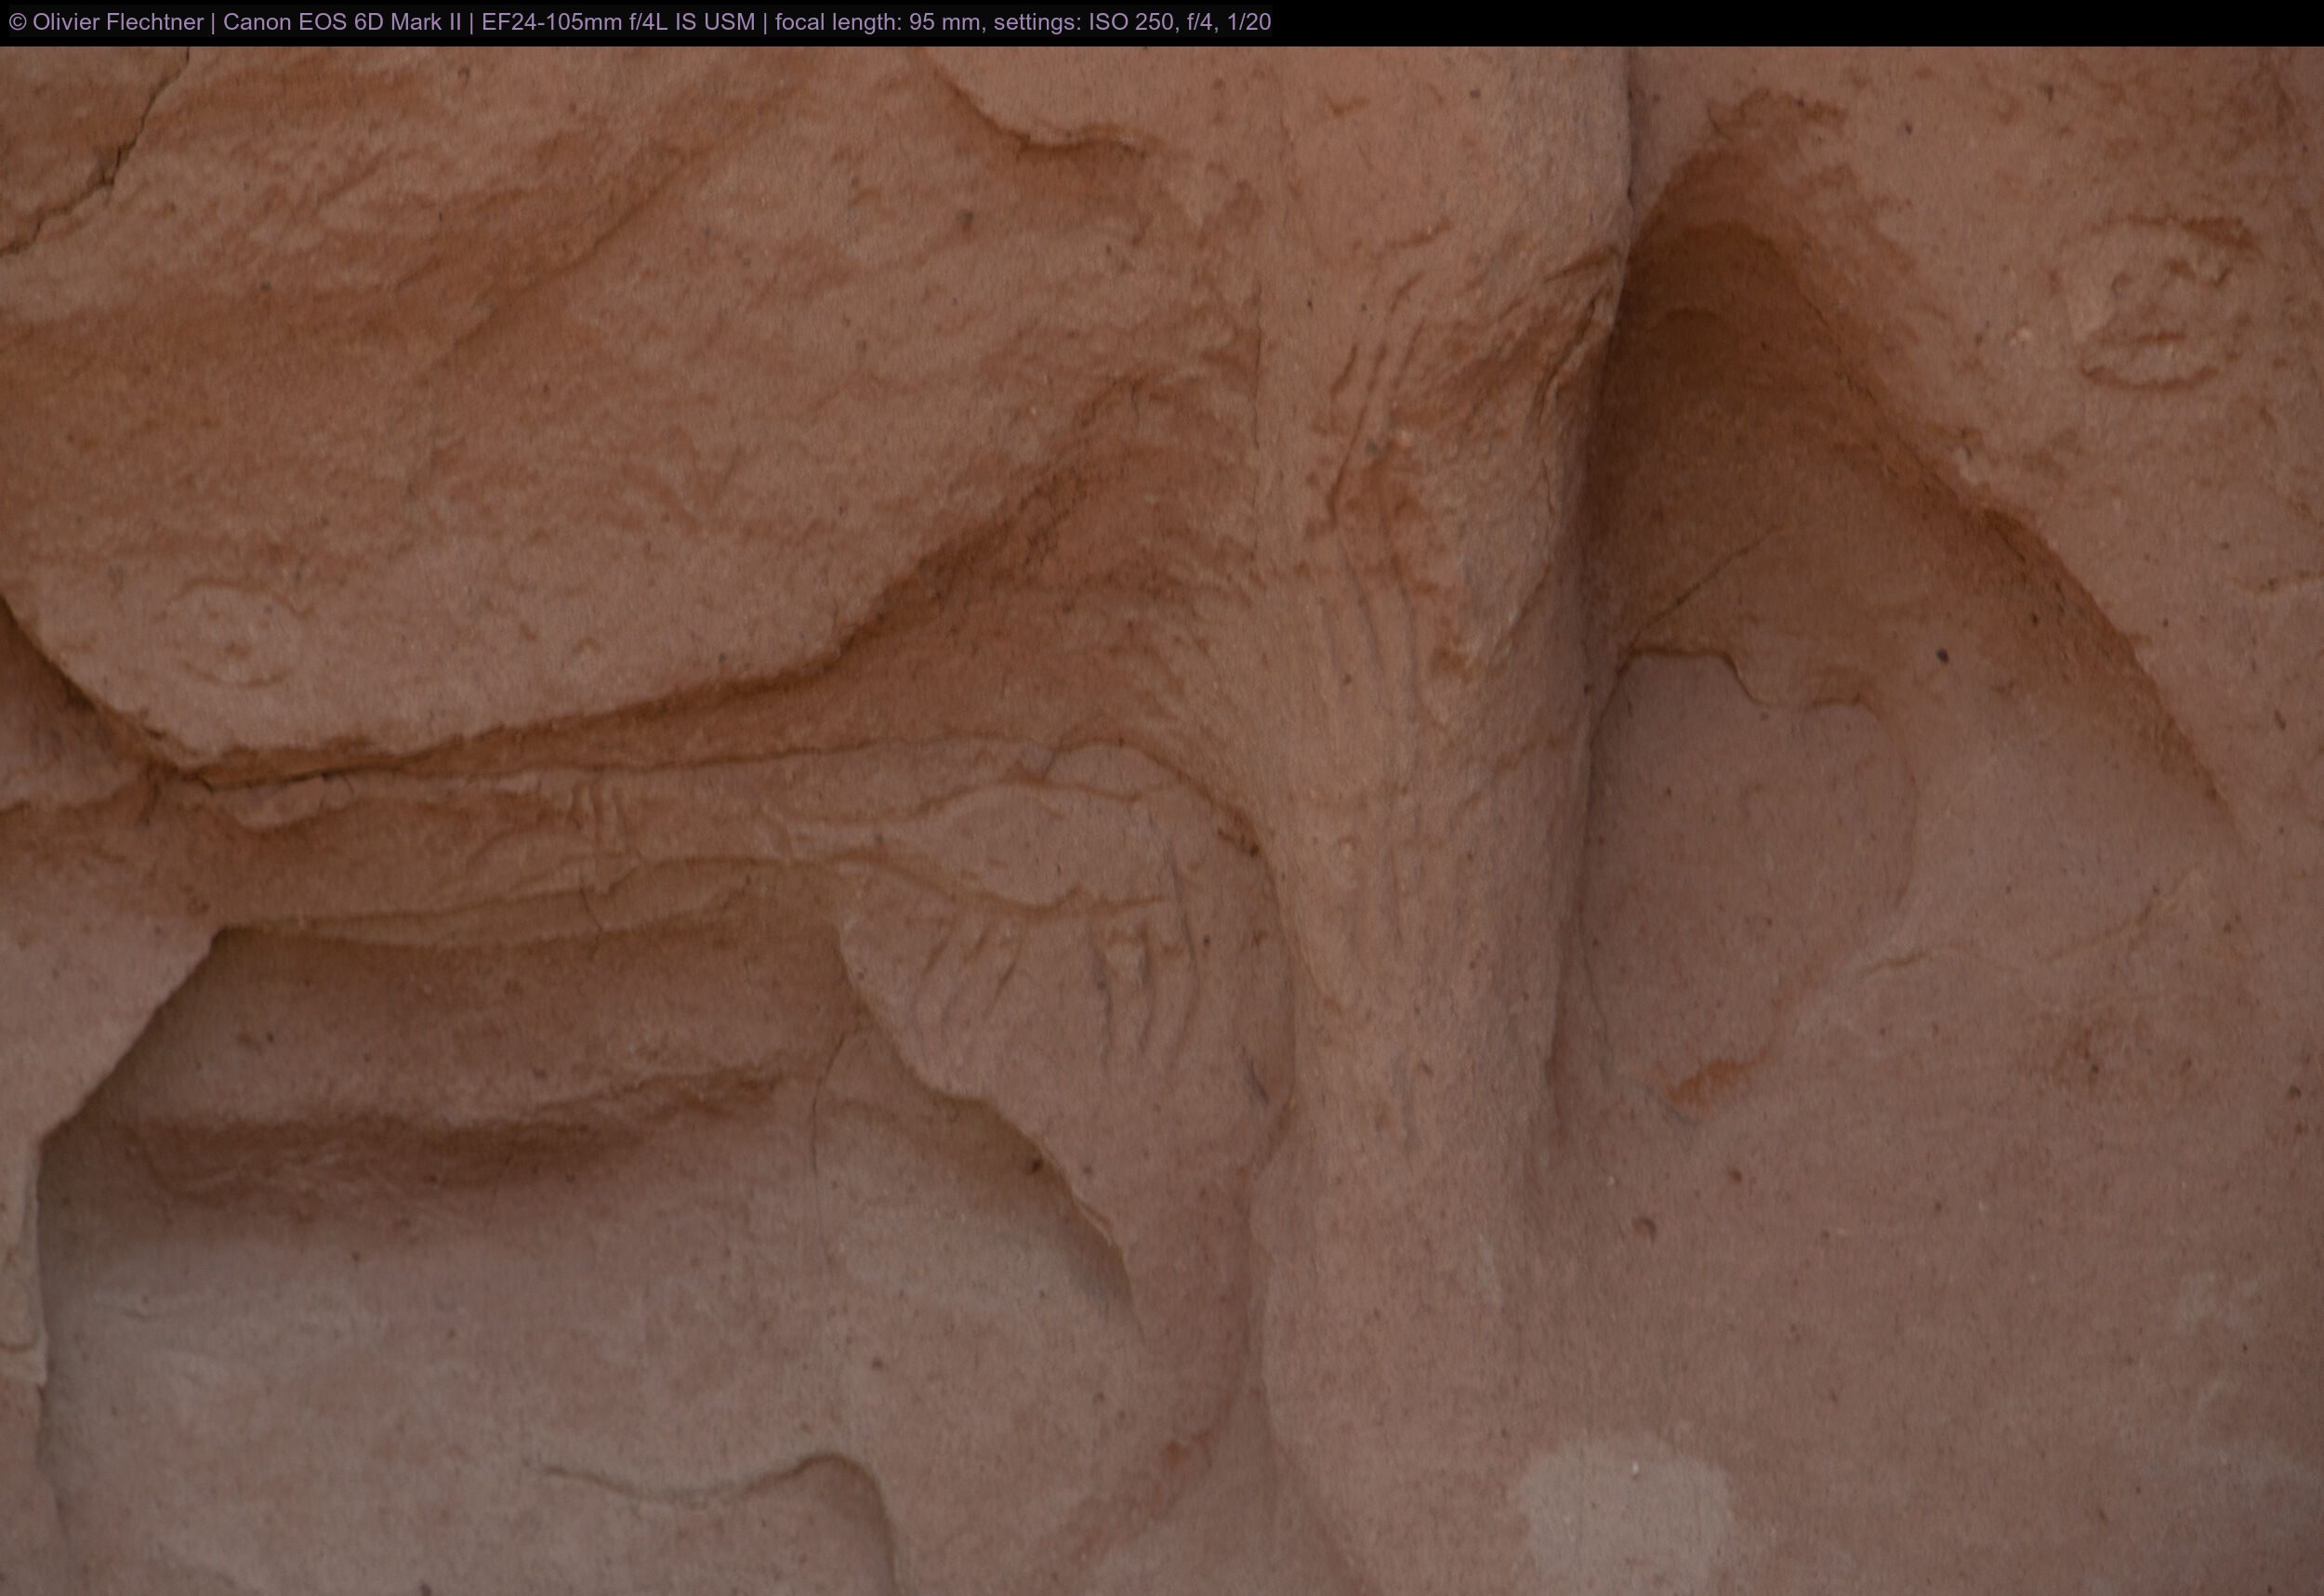Click the displayed rock face photograph
Viewport: 2324px width, 1596px height.
tap(1162, 820)
